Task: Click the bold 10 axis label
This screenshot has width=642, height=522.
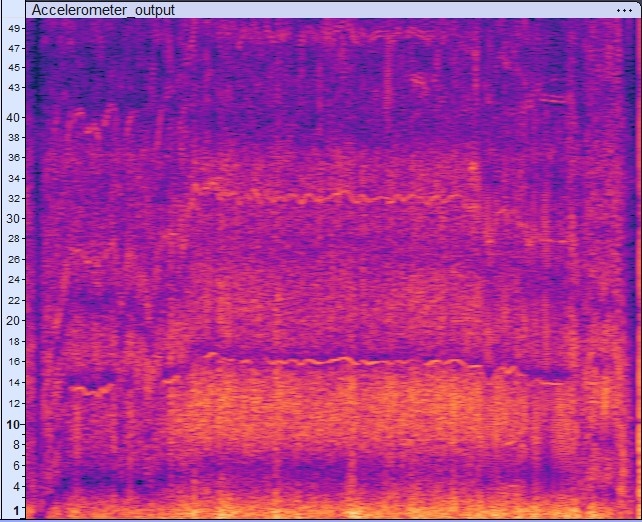Action: tap(14, 424)
